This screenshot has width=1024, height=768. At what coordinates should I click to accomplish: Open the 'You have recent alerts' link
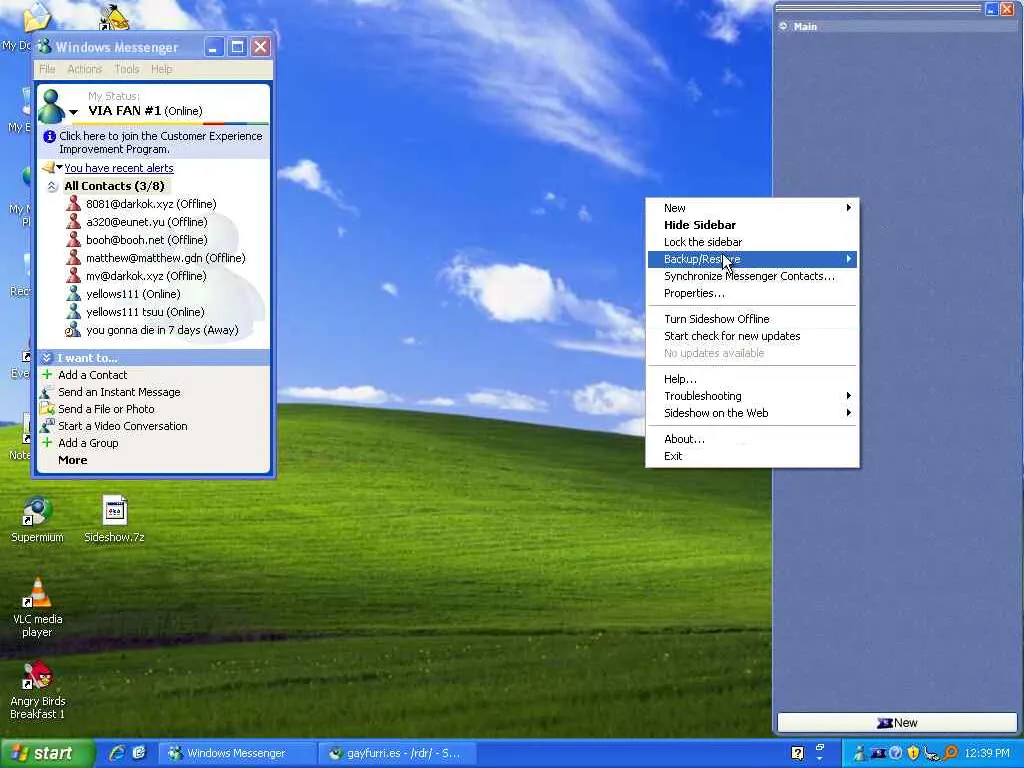click(x=119, y=168)
